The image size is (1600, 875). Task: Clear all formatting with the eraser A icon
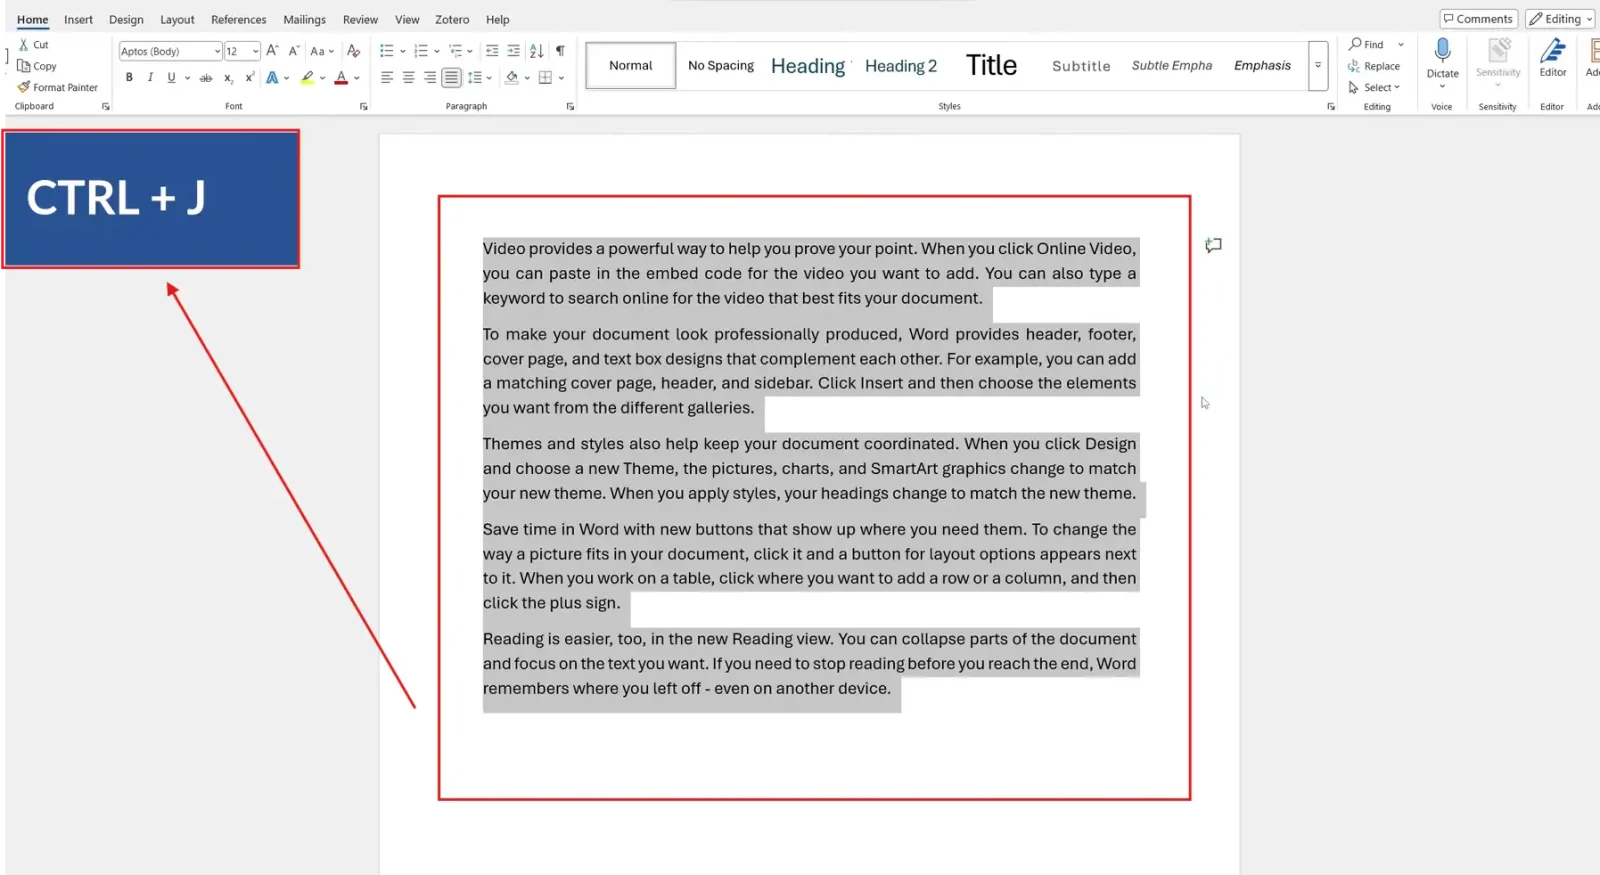(x=353, y=51)
